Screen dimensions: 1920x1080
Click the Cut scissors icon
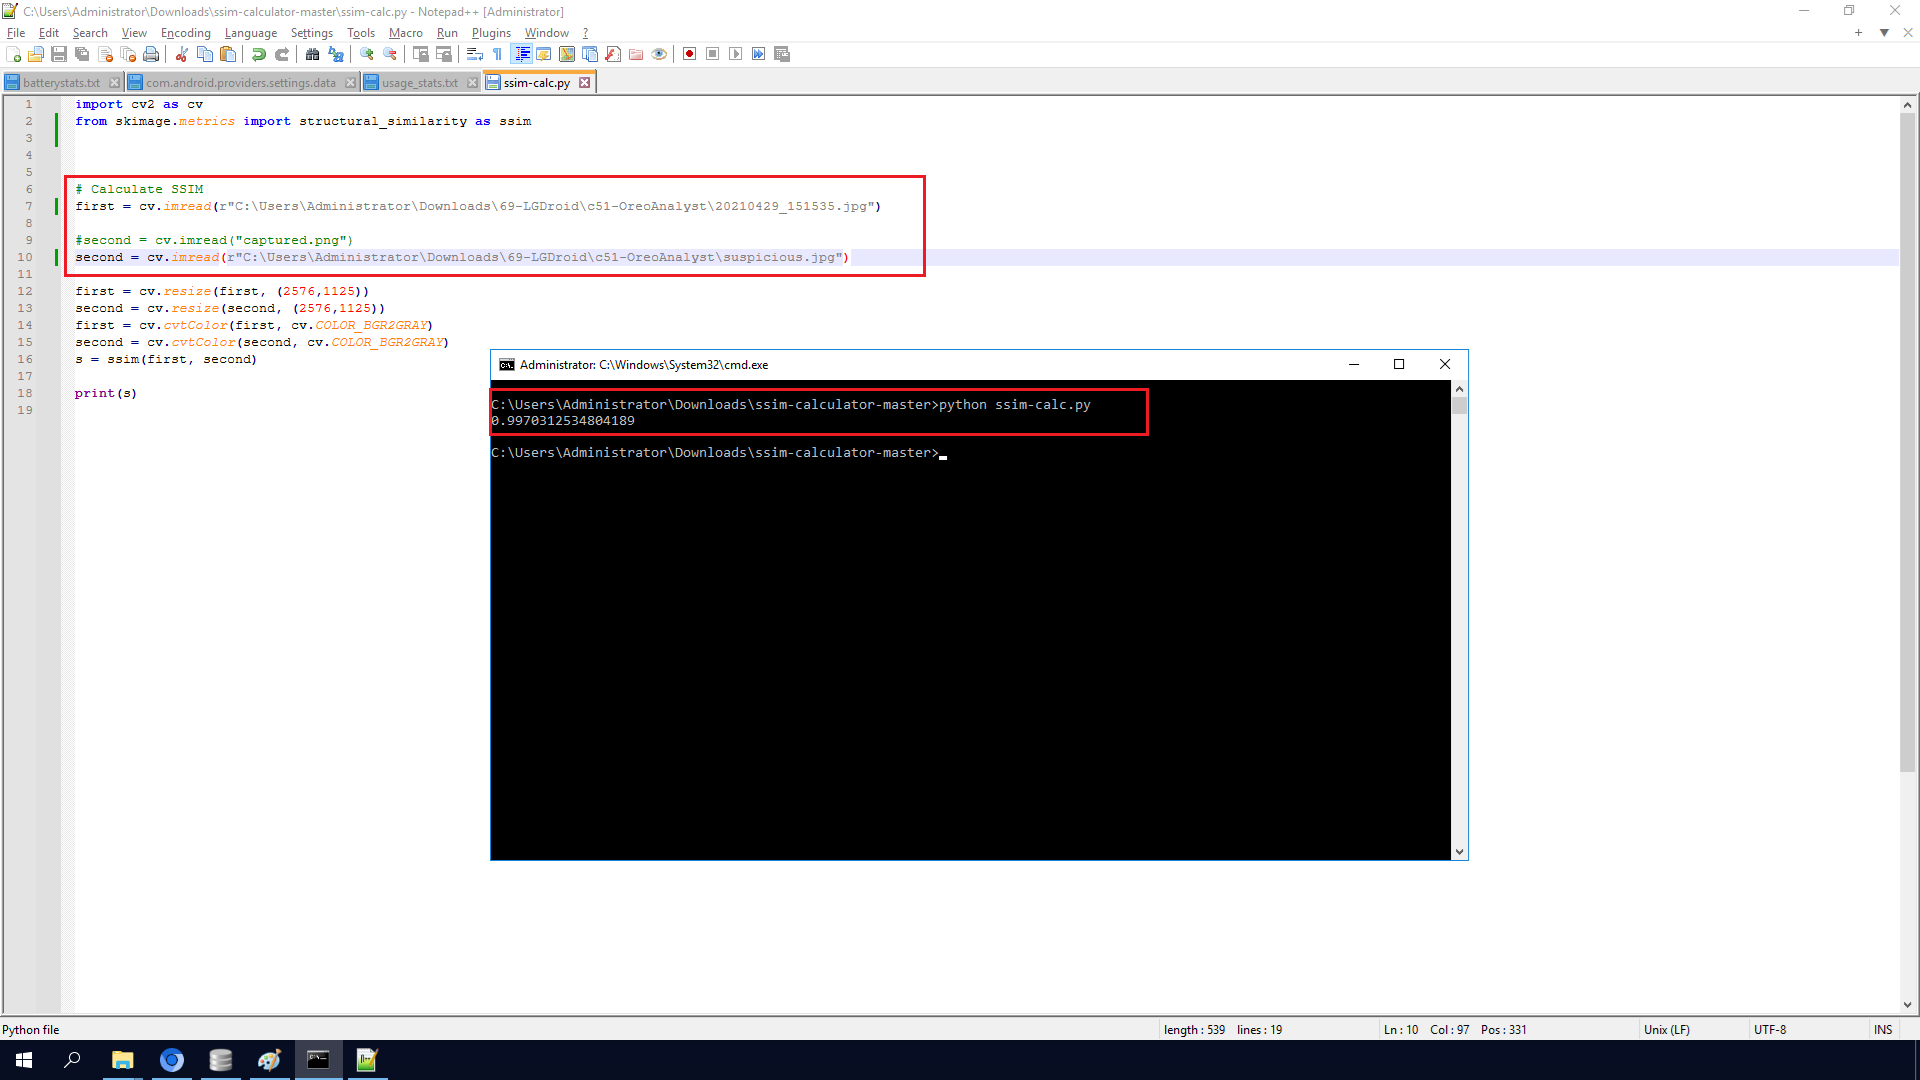coord(182,54)
